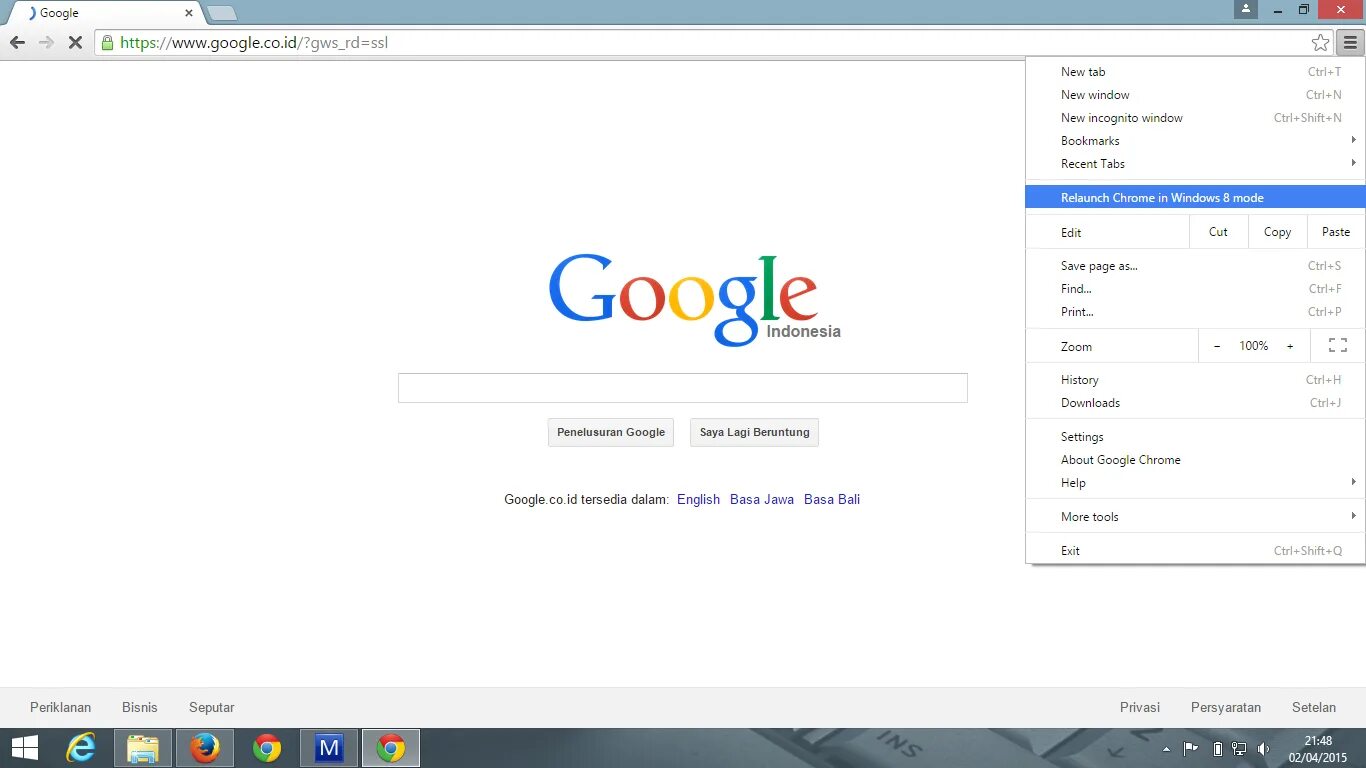Viewport: 1366px width, 768px height.
Task: Select Find... from the menu
Action: [x=1196, y=289]
